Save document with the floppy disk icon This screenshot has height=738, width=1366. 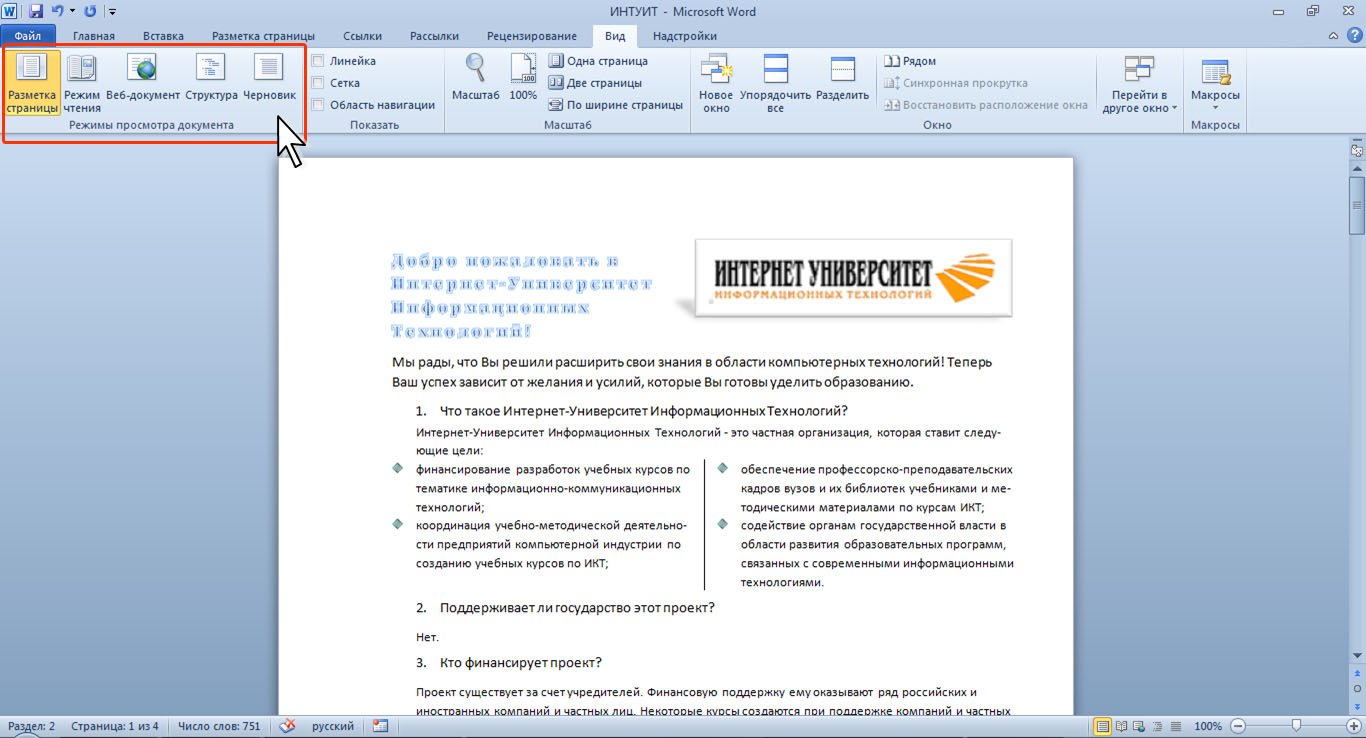[36, 12]
